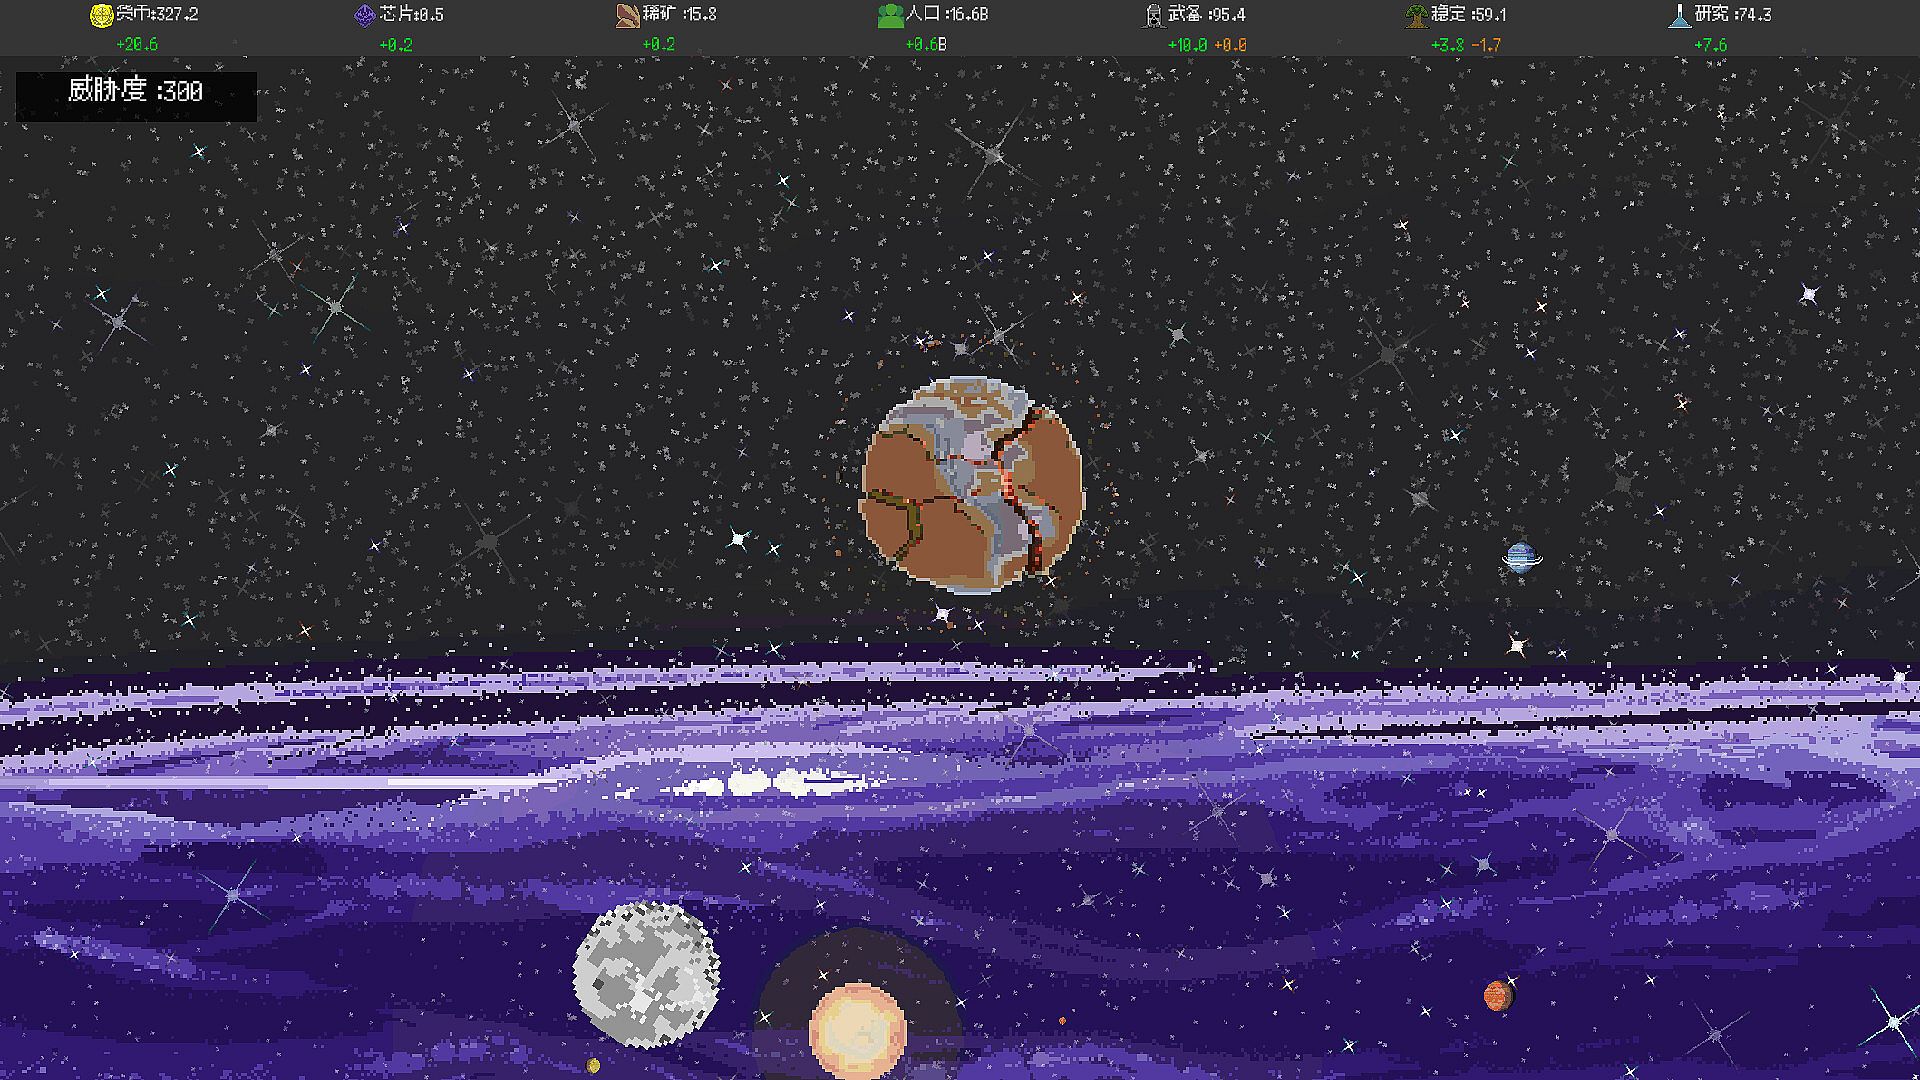Click the gold coin currency icon

101,15
